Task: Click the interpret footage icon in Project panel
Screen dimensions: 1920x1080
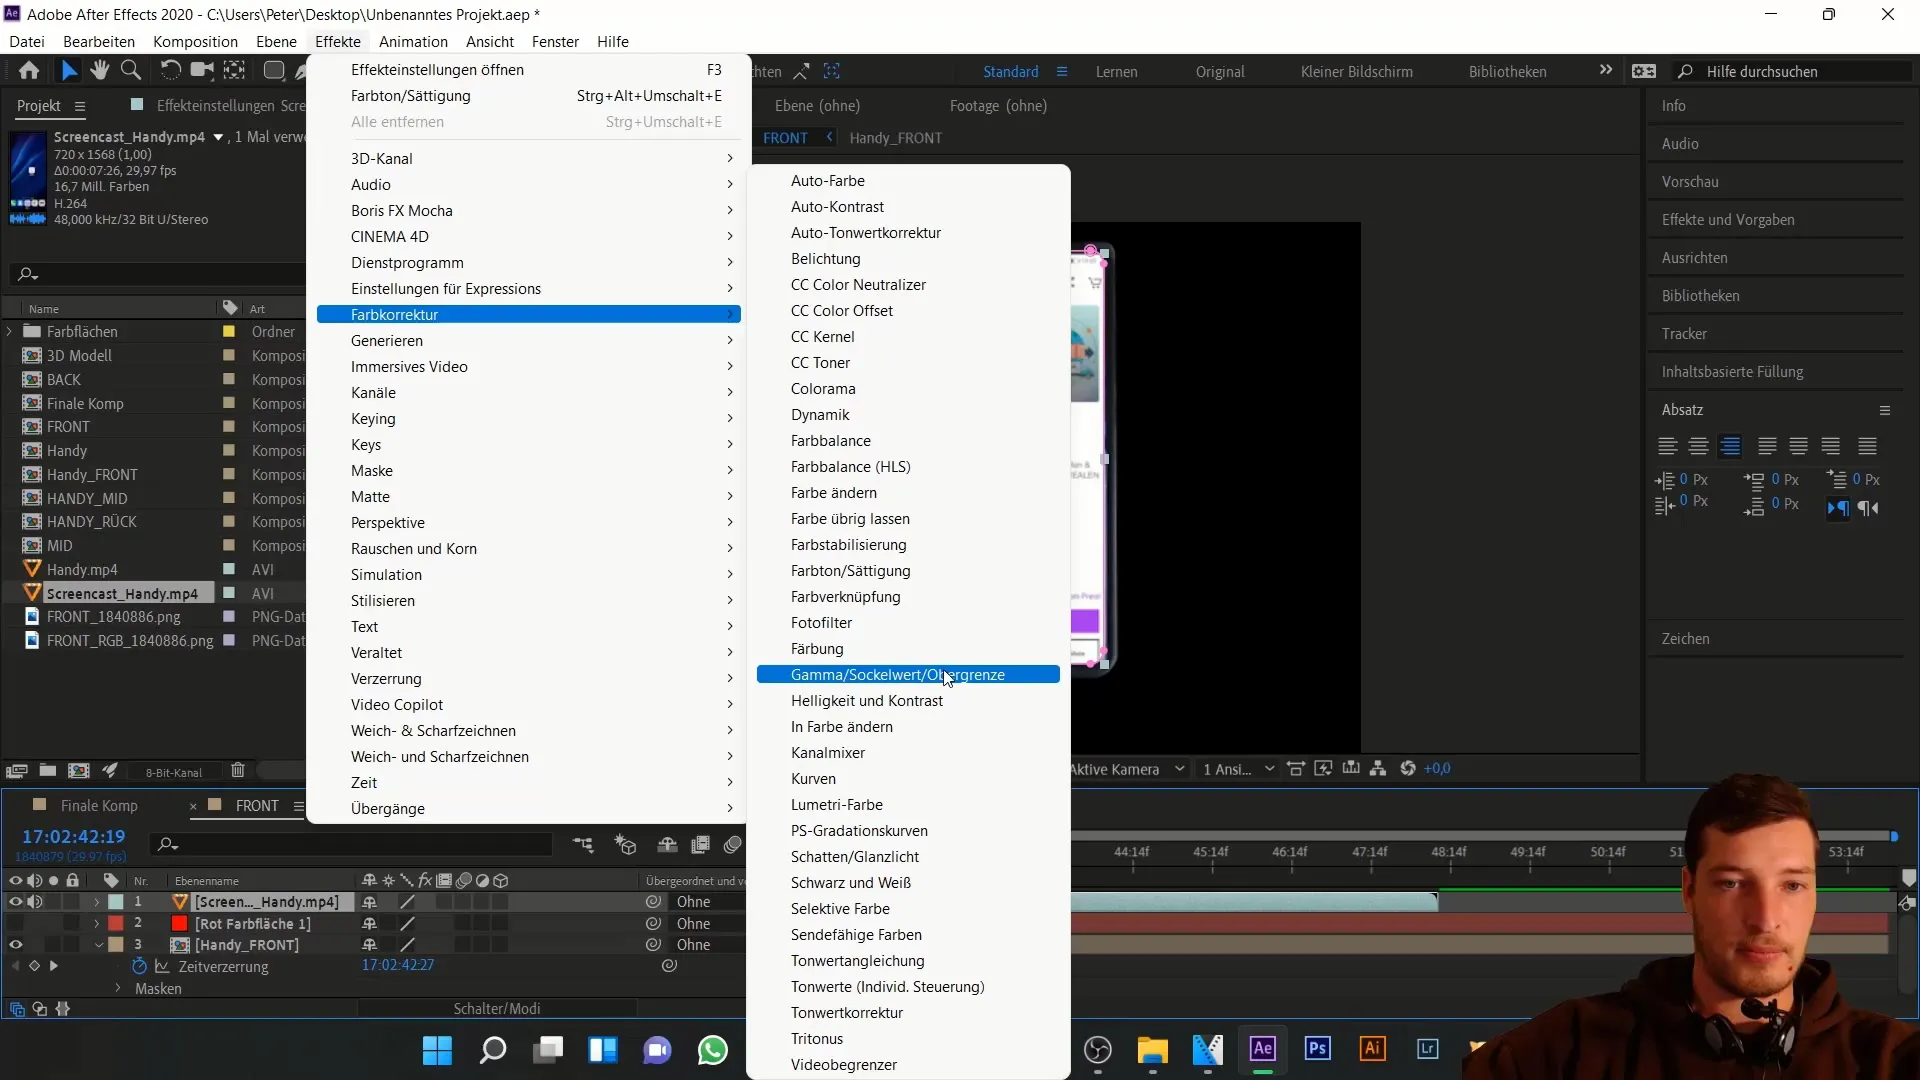Action: click(16, 771)
